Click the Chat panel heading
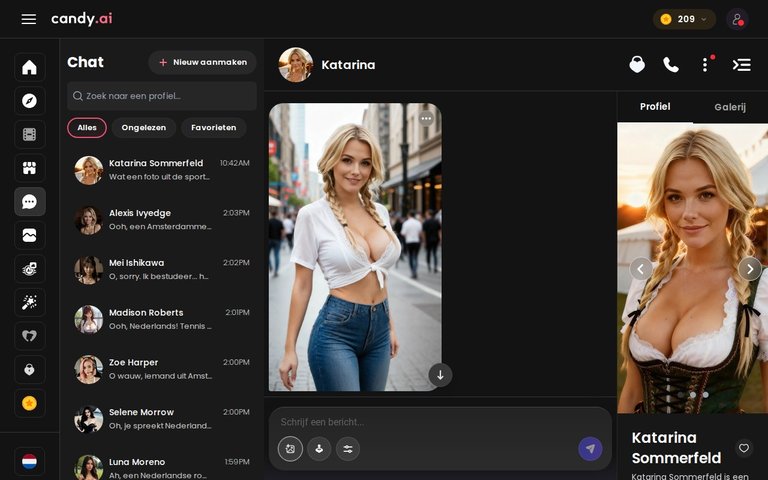Viewport: 768px width, 480px height. point(85,62)
